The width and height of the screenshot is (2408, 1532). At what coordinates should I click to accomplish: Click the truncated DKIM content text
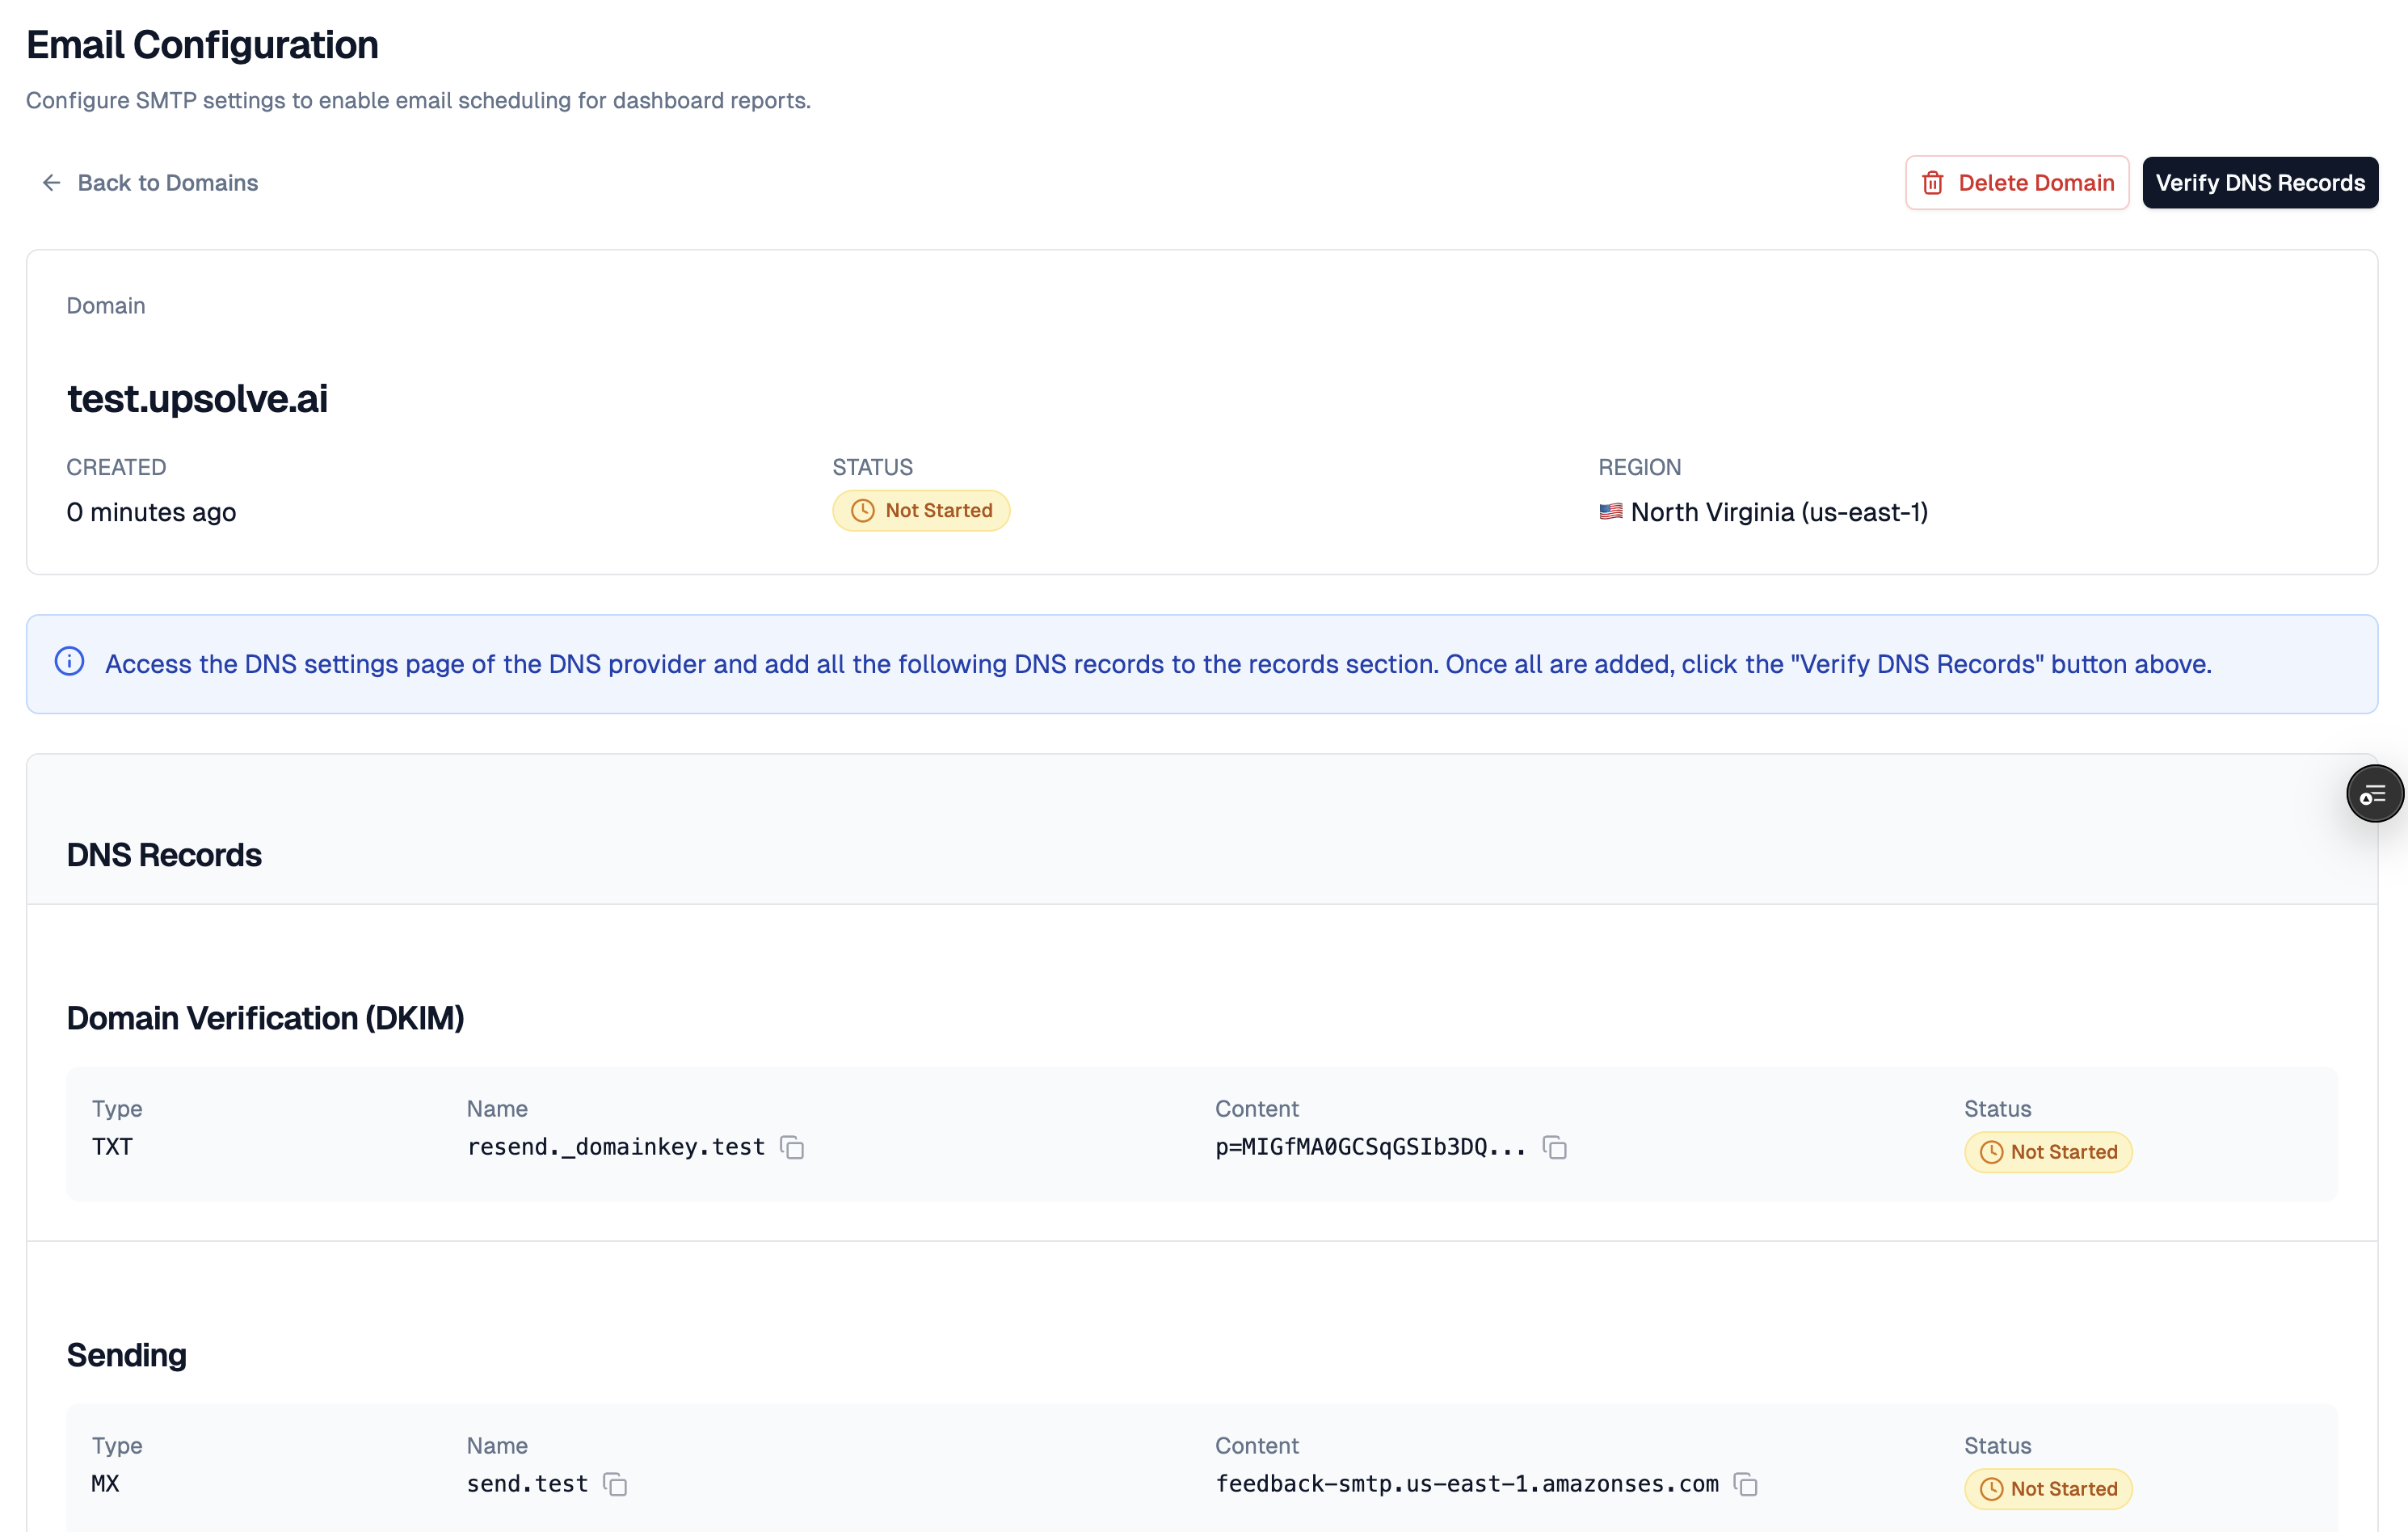coord(1368,1147)
